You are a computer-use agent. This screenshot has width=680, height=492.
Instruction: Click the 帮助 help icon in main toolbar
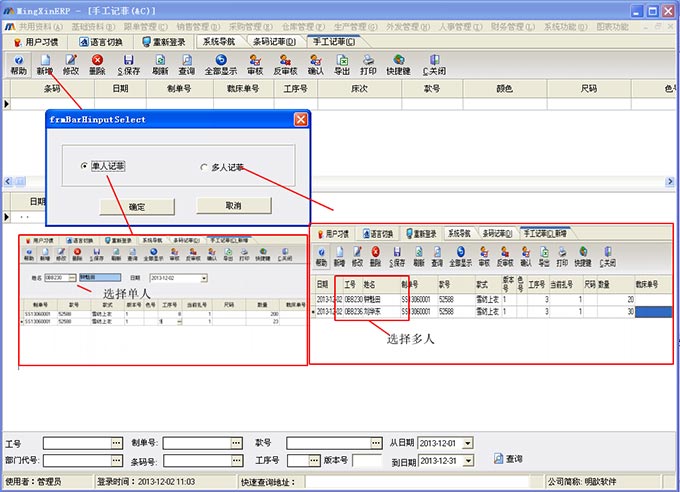[x=18, y=65]
